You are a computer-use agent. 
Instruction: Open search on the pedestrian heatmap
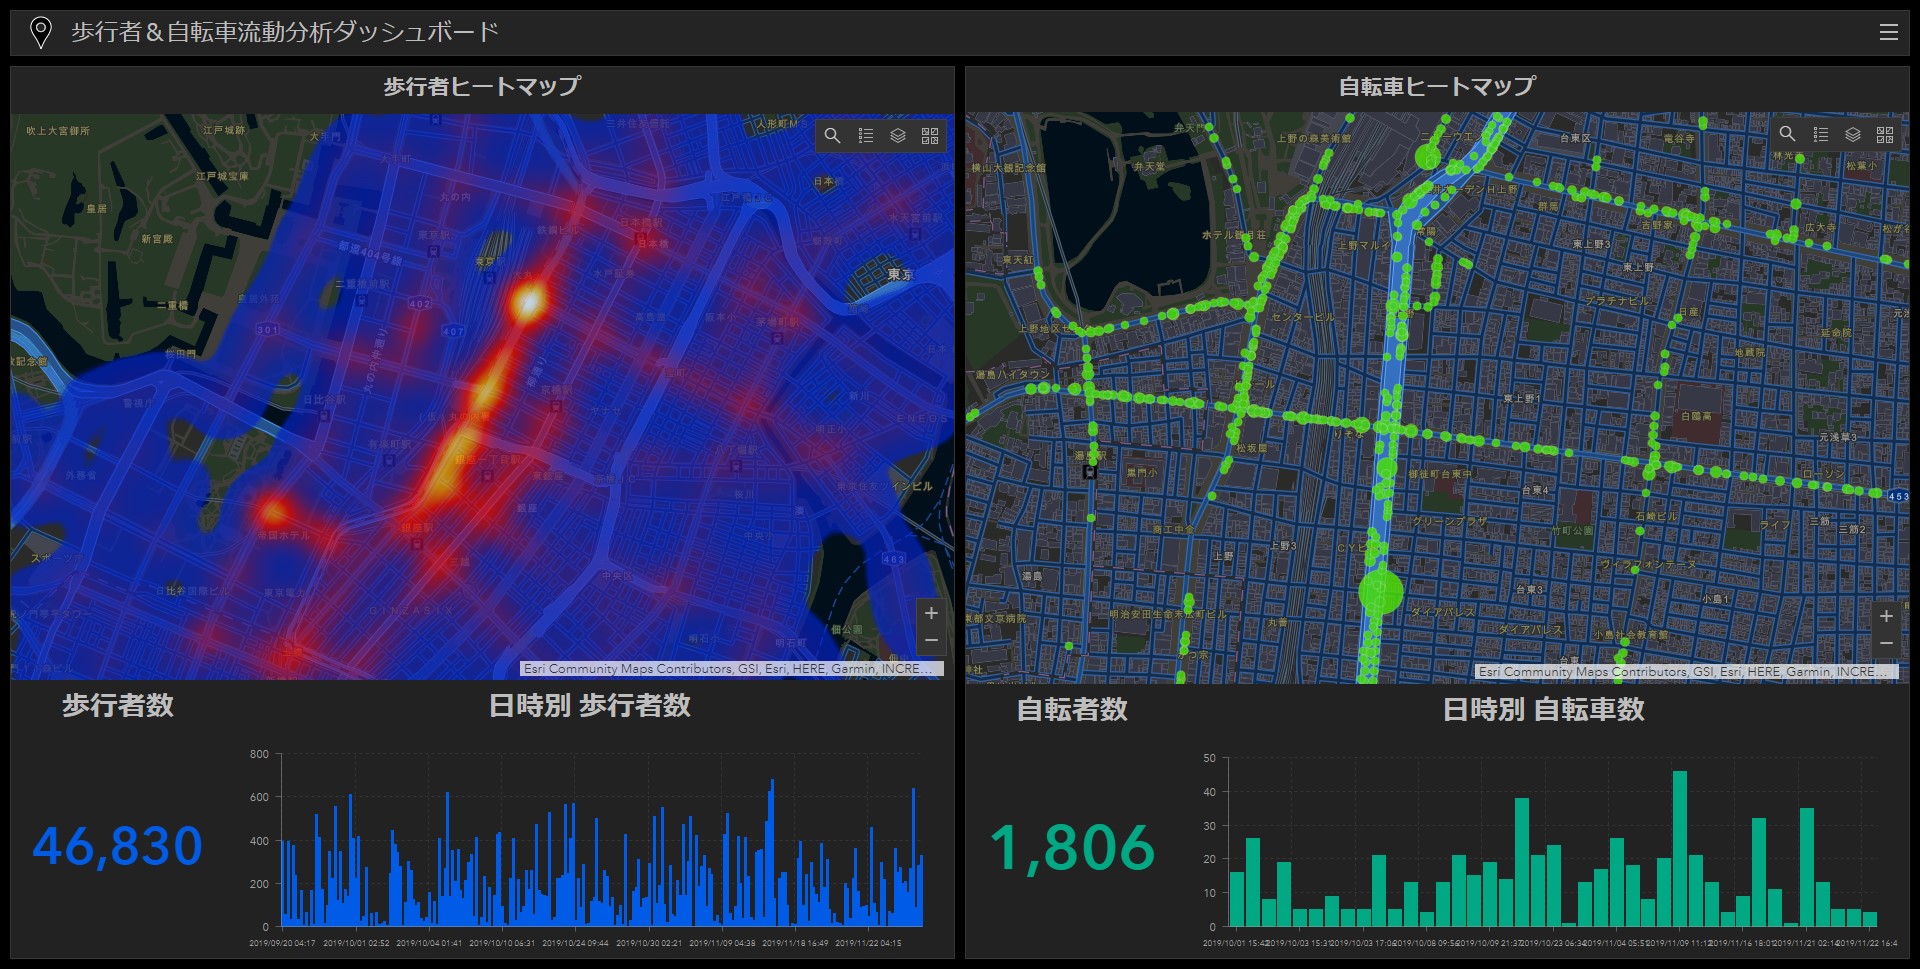(x=833, y=135)
